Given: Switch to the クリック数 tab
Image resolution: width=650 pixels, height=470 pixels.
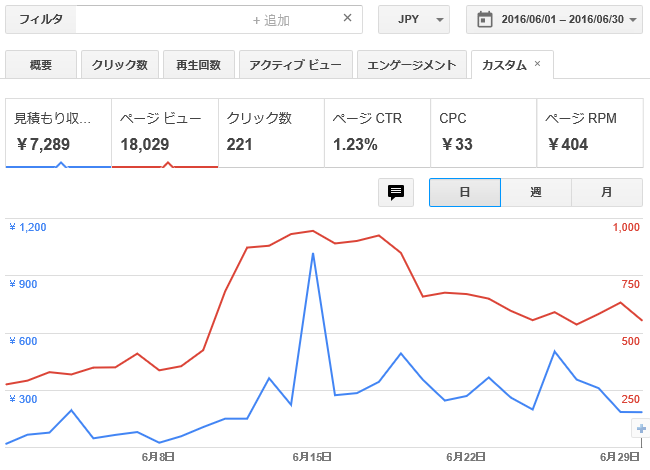Looking at the screenshot, I should pyautogui.click(x=119, y=65).
